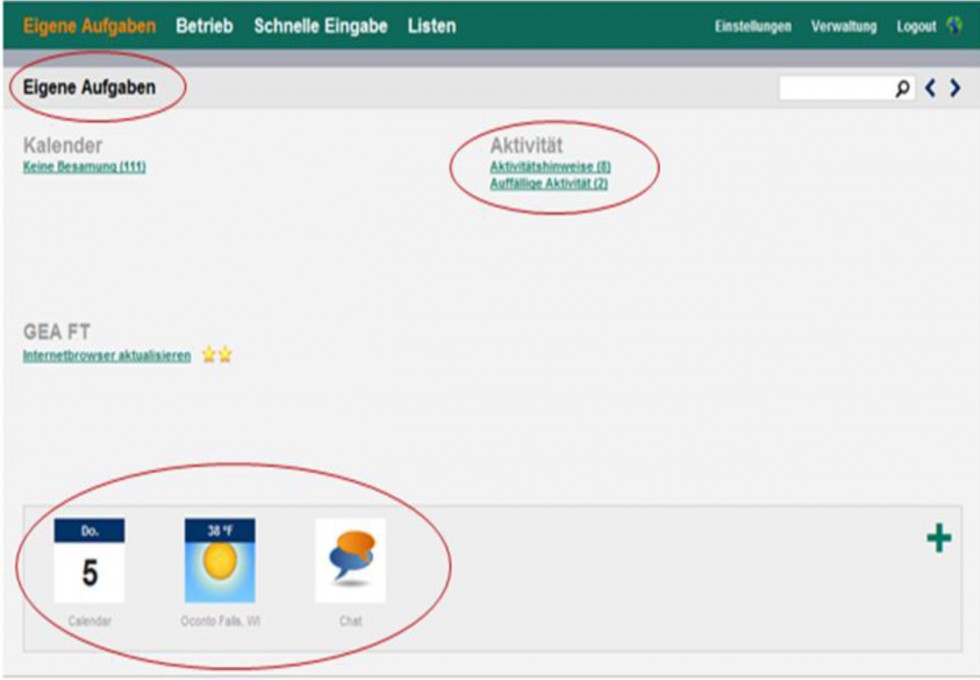Go to the Listen tab
This screenshot has height=680, width=980.
click(x=431, y=26)
